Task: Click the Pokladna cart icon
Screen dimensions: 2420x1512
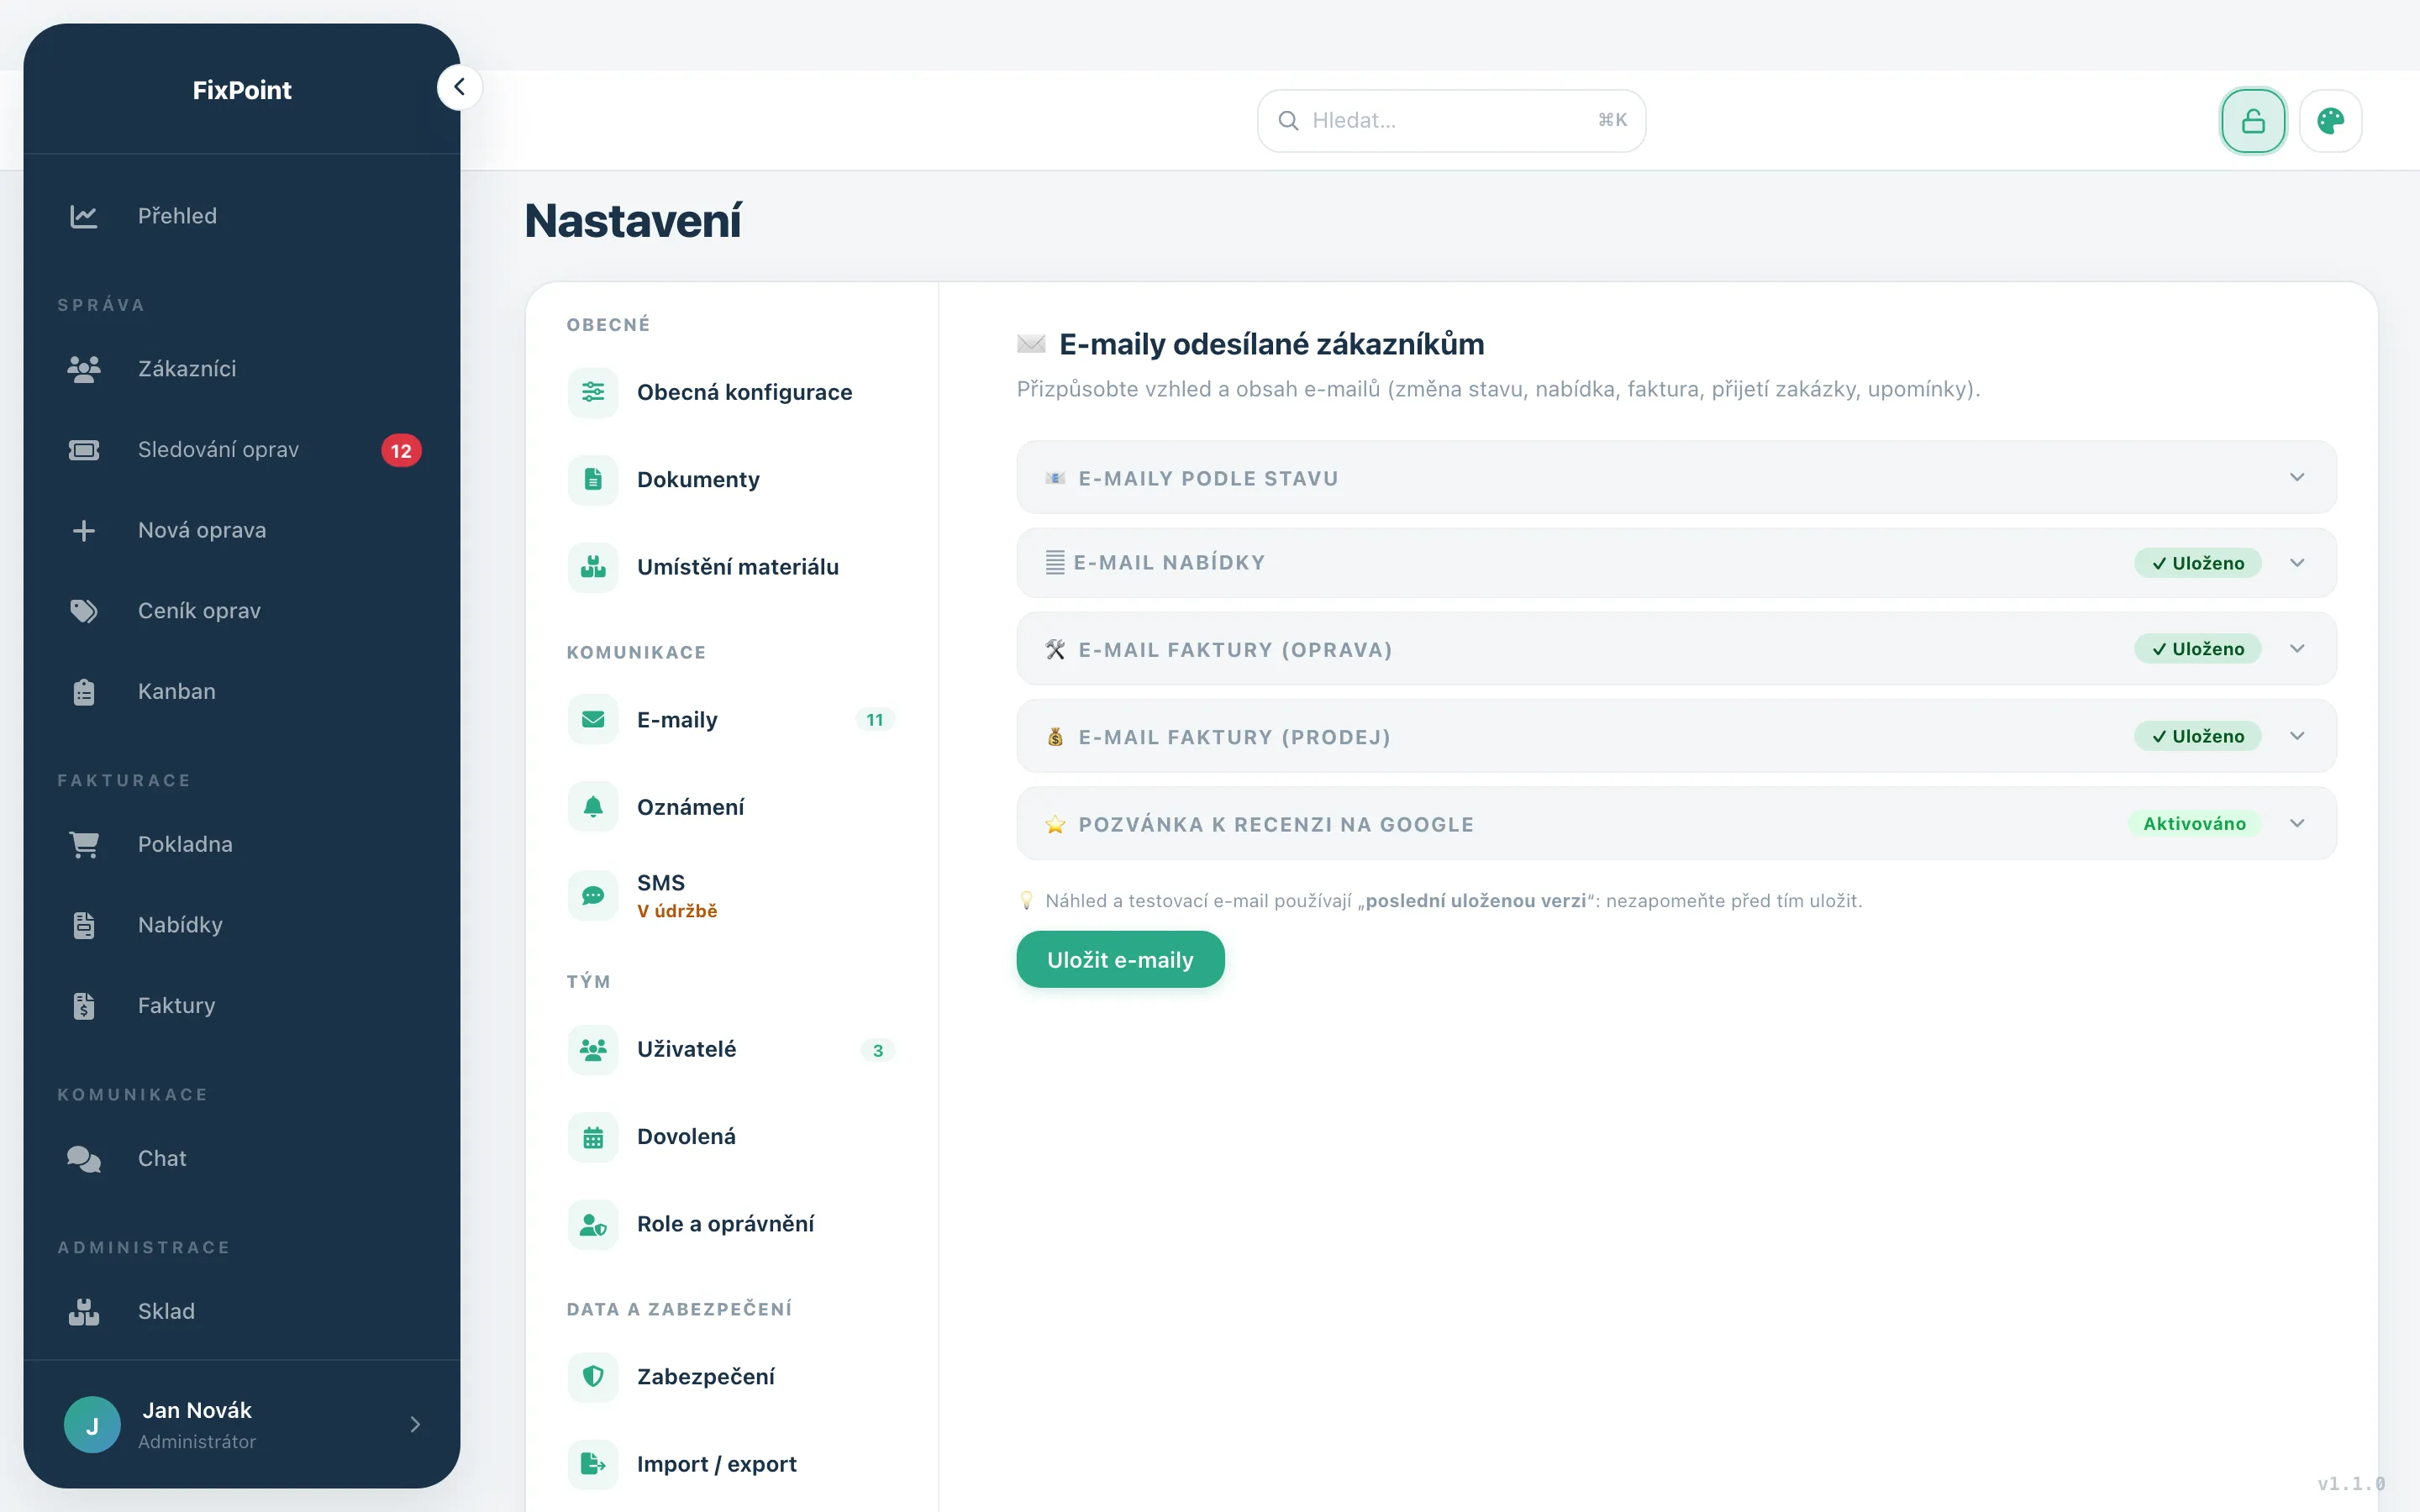Action: (84, 845)
